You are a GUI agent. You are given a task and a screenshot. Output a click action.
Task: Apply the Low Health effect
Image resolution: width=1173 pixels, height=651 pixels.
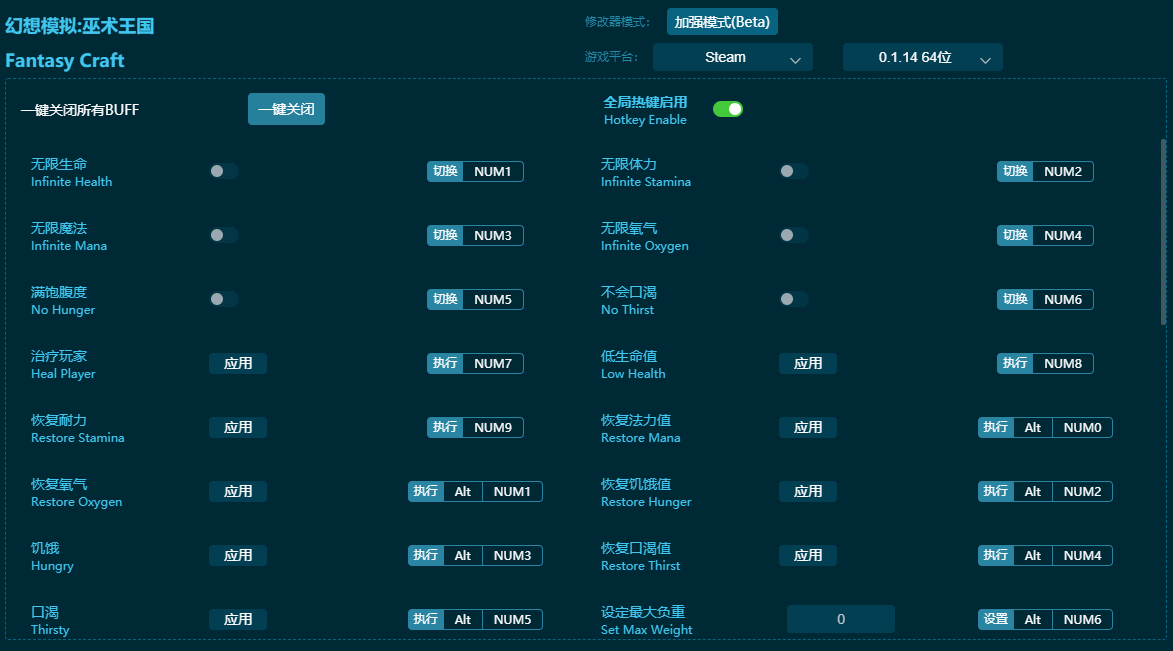pyautogui.click(x=808, y=363)
